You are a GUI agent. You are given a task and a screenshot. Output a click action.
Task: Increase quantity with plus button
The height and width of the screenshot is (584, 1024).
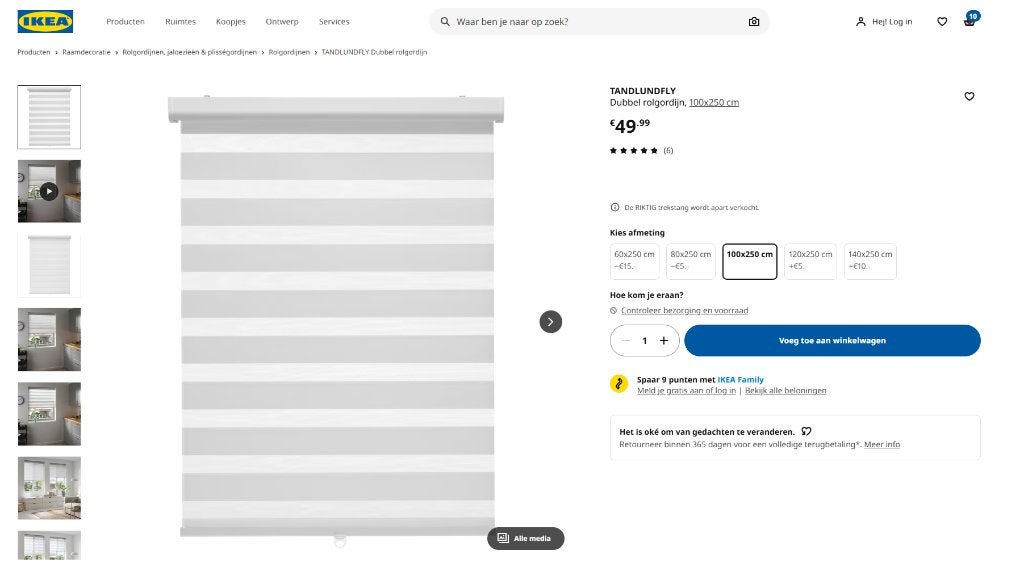tap(664, 340)
